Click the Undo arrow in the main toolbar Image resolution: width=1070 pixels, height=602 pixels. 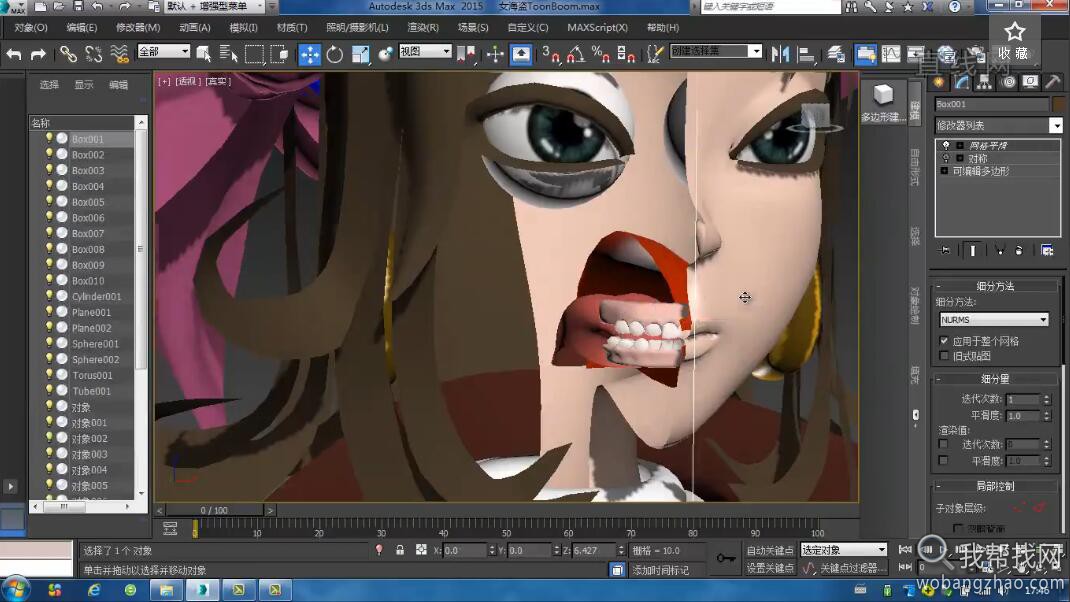coord(14,54)
